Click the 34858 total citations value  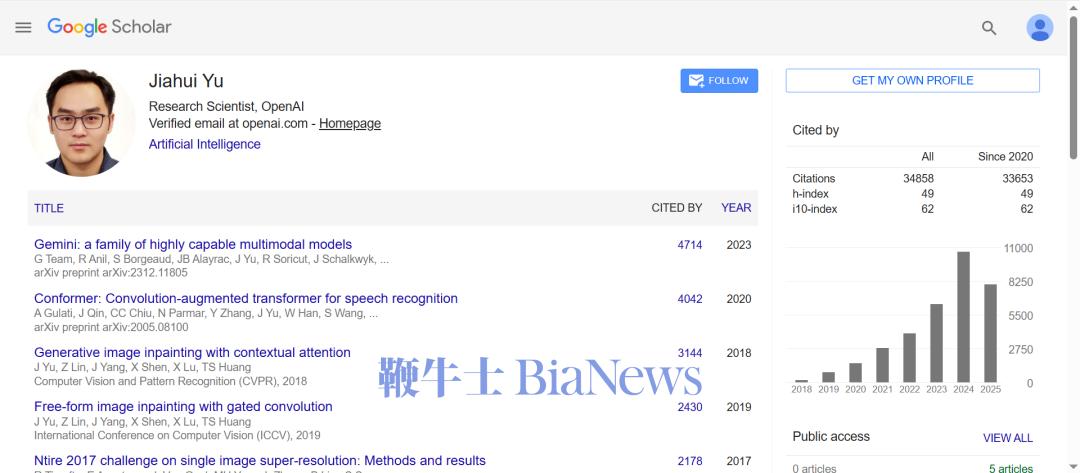(918, 178)
